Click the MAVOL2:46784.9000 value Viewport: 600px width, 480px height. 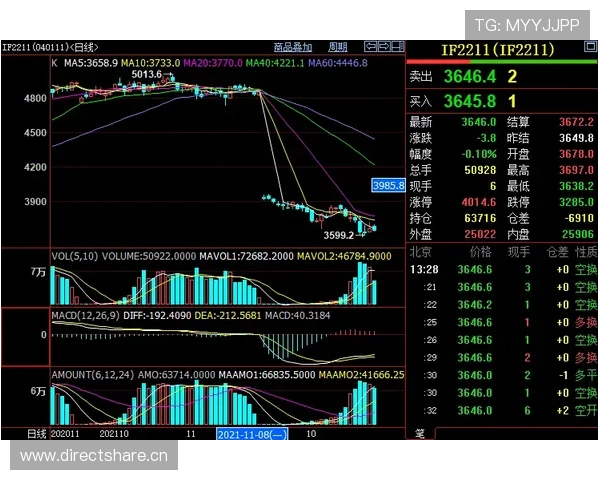click(x=344, y=256)
